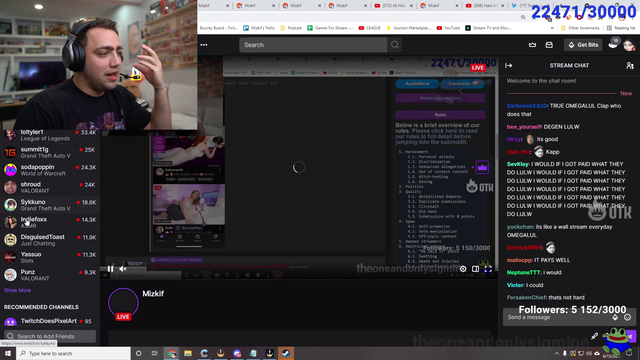Open Sykkuno channel in sidebar
The width and height of the screenshot is (640, 360).
coord(50,205)
